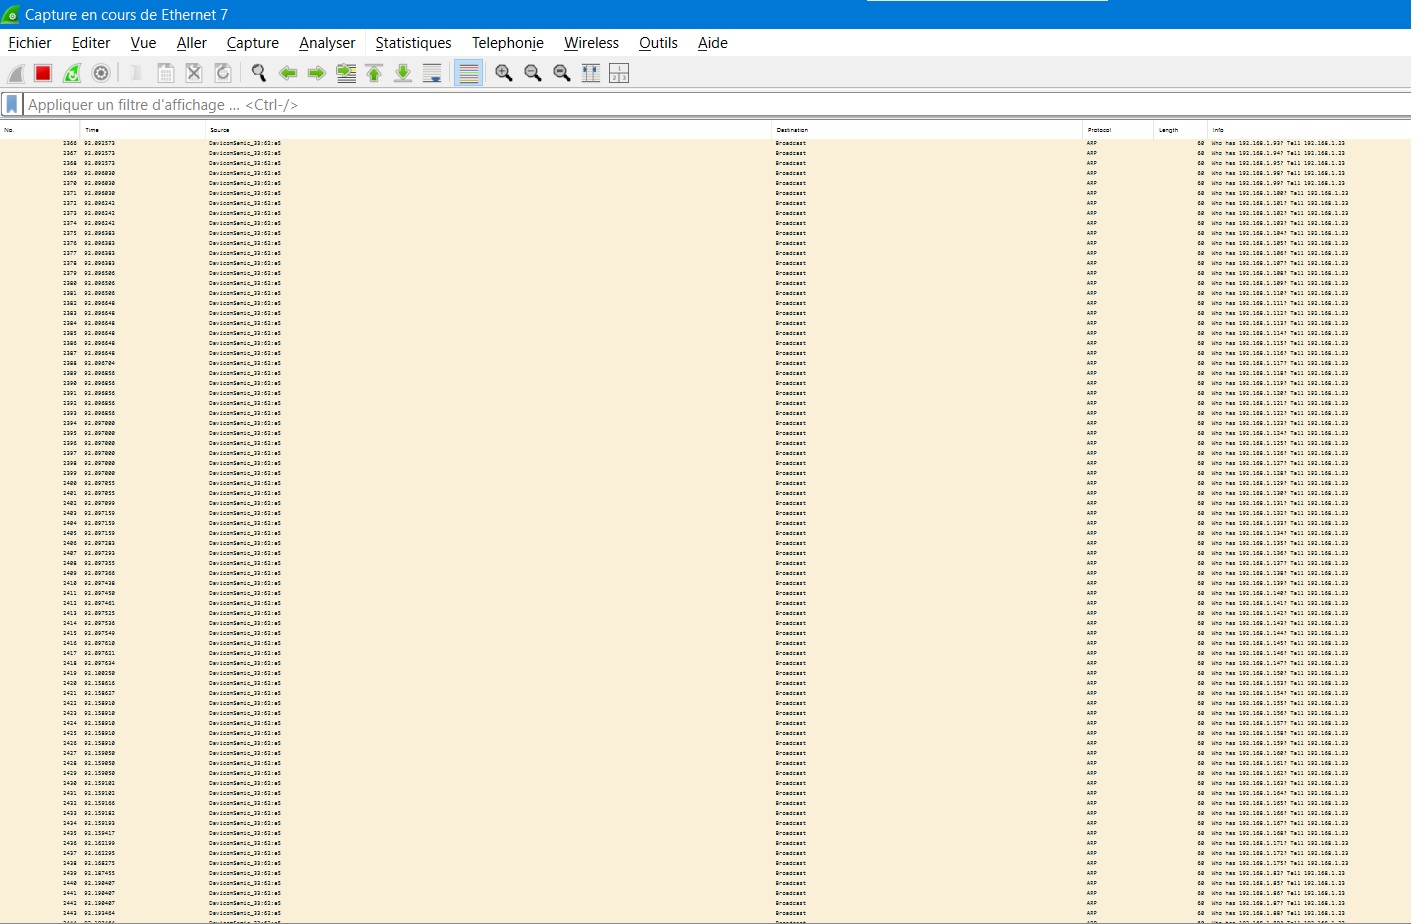The image size is (1428, 924).
Task: Click the Wireshark icon in the title bar
Action: (11, 15)
